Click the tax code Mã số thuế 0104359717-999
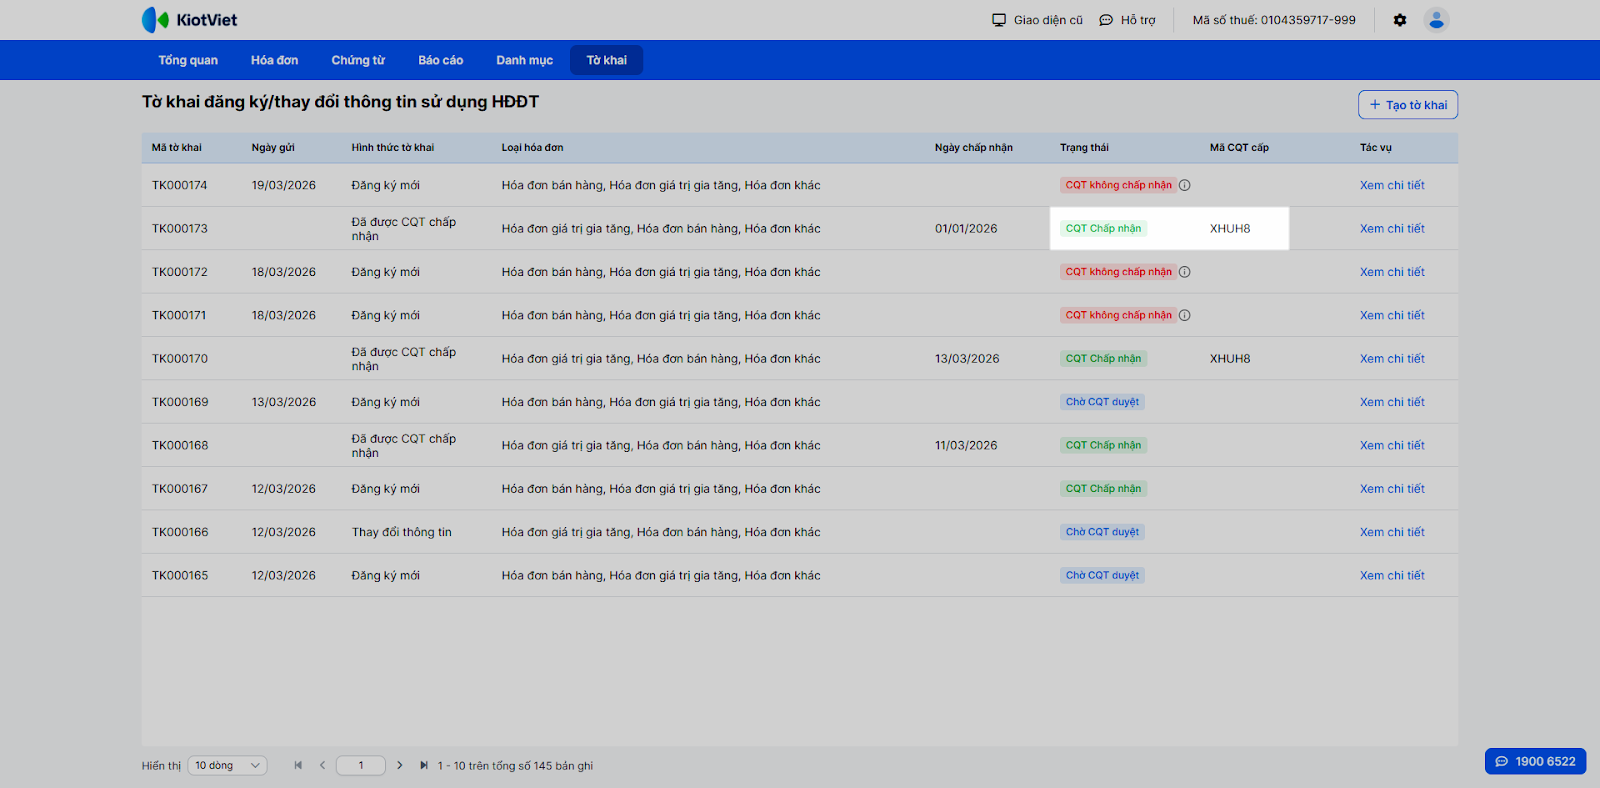 click(x=1274, y=20)
